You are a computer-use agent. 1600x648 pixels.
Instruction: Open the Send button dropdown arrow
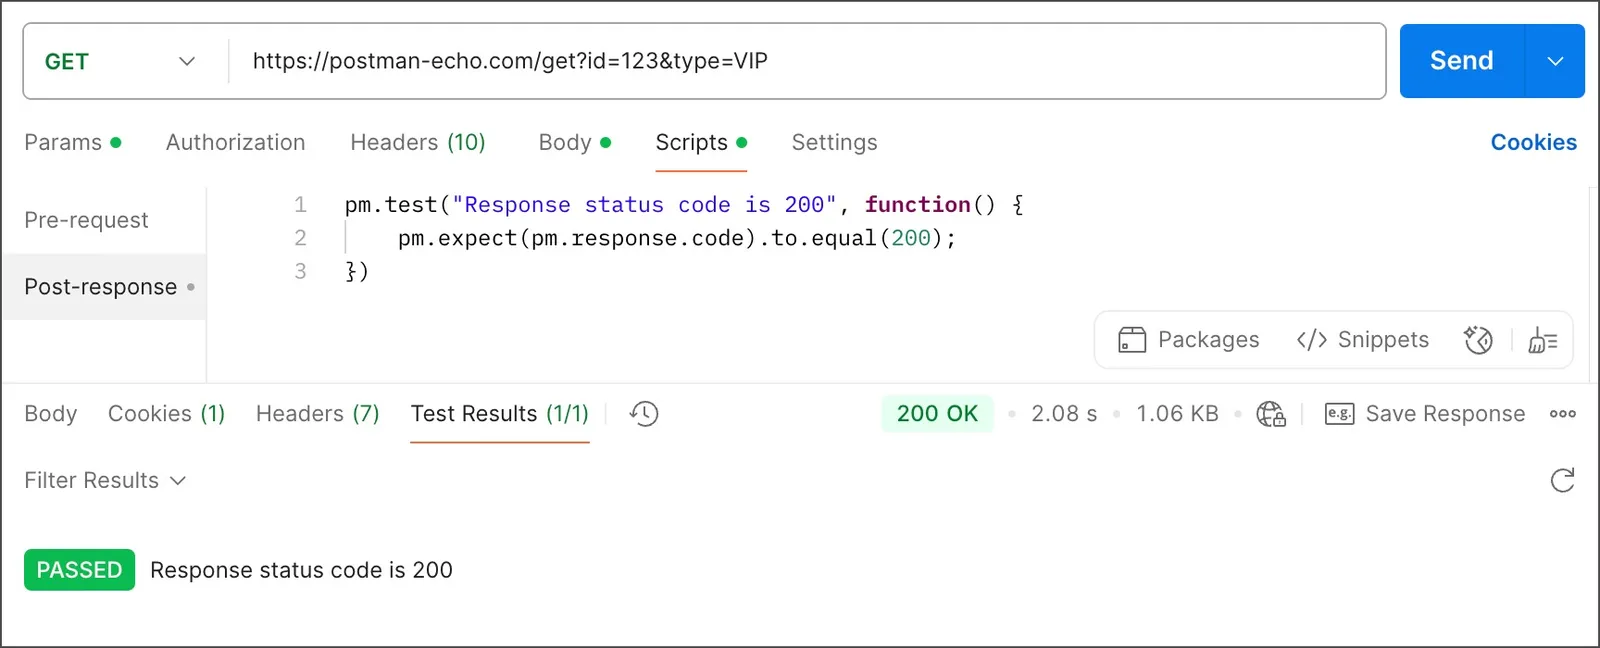(x=1555, y=61)
